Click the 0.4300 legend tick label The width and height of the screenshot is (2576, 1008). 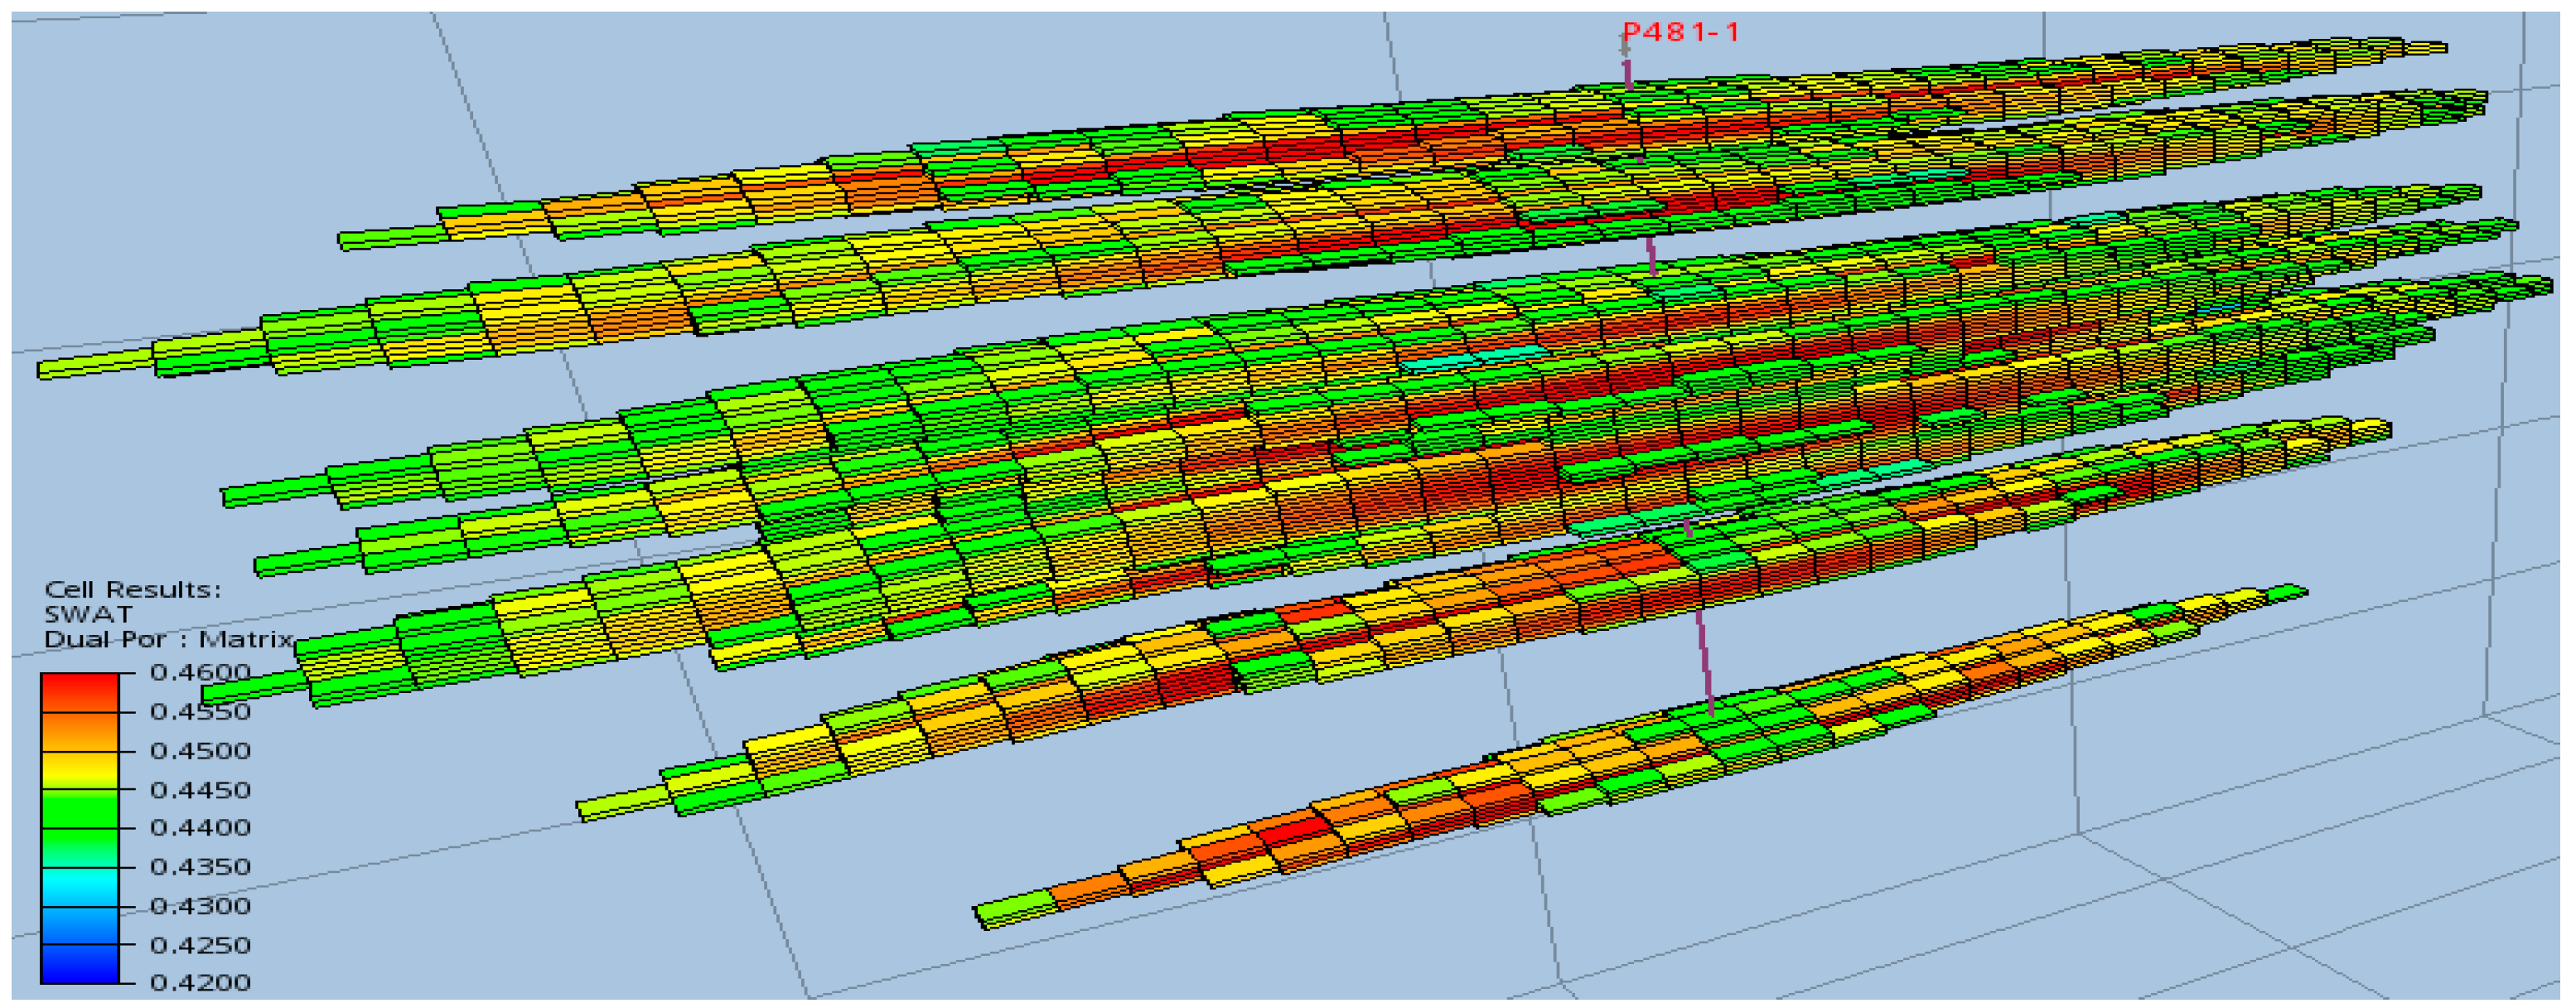[200, 907]
